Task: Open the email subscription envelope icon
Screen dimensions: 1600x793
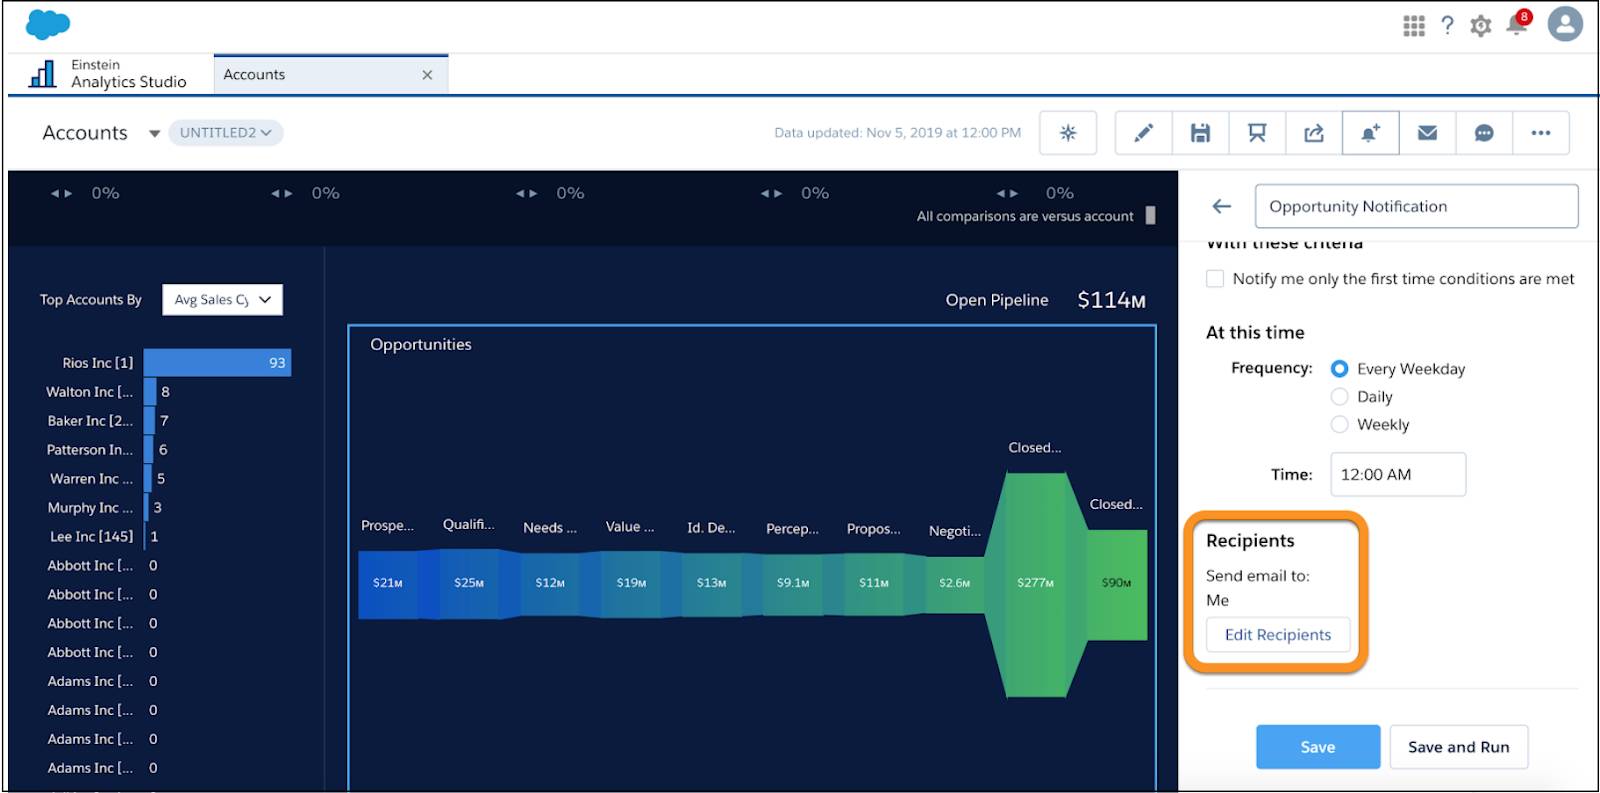Action: pyautogui.click(x=1427, y=133)
